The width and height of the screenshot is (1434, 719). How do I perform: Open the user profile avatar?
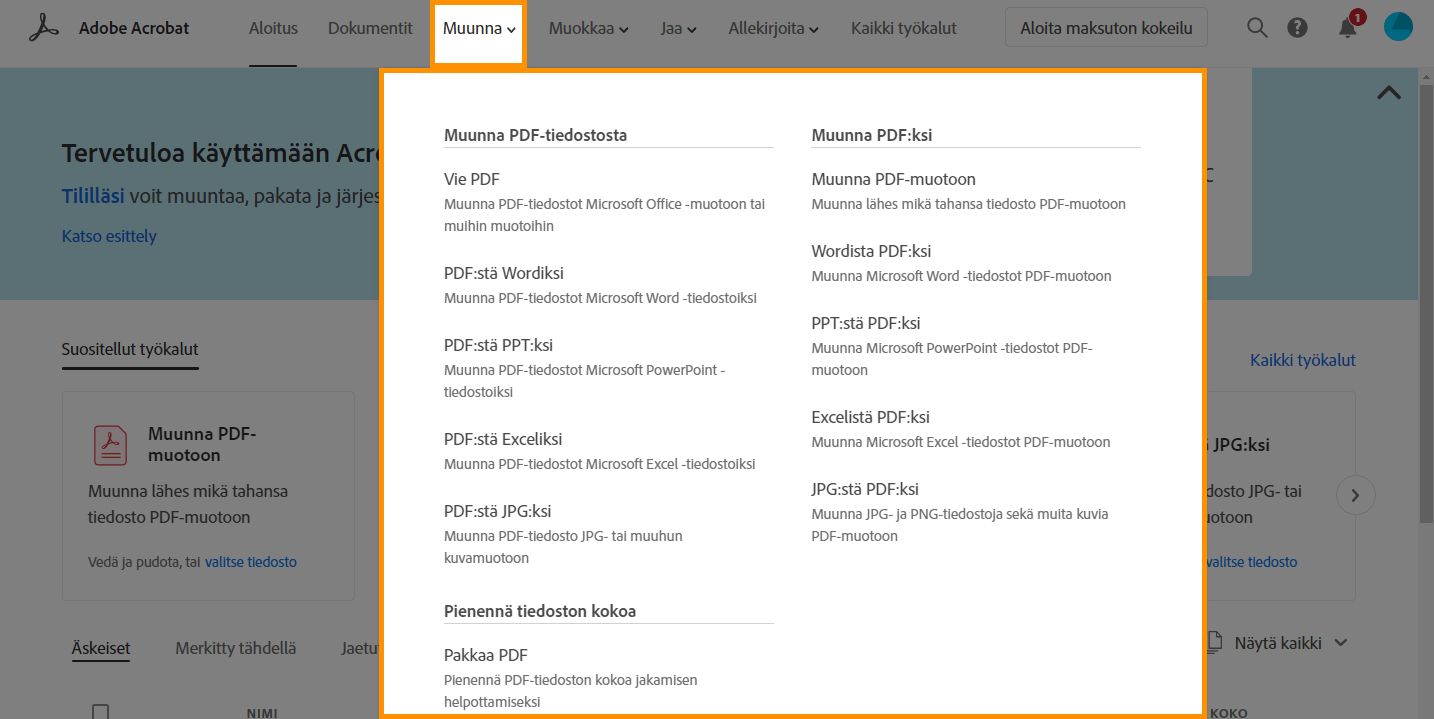point(1398,28)
